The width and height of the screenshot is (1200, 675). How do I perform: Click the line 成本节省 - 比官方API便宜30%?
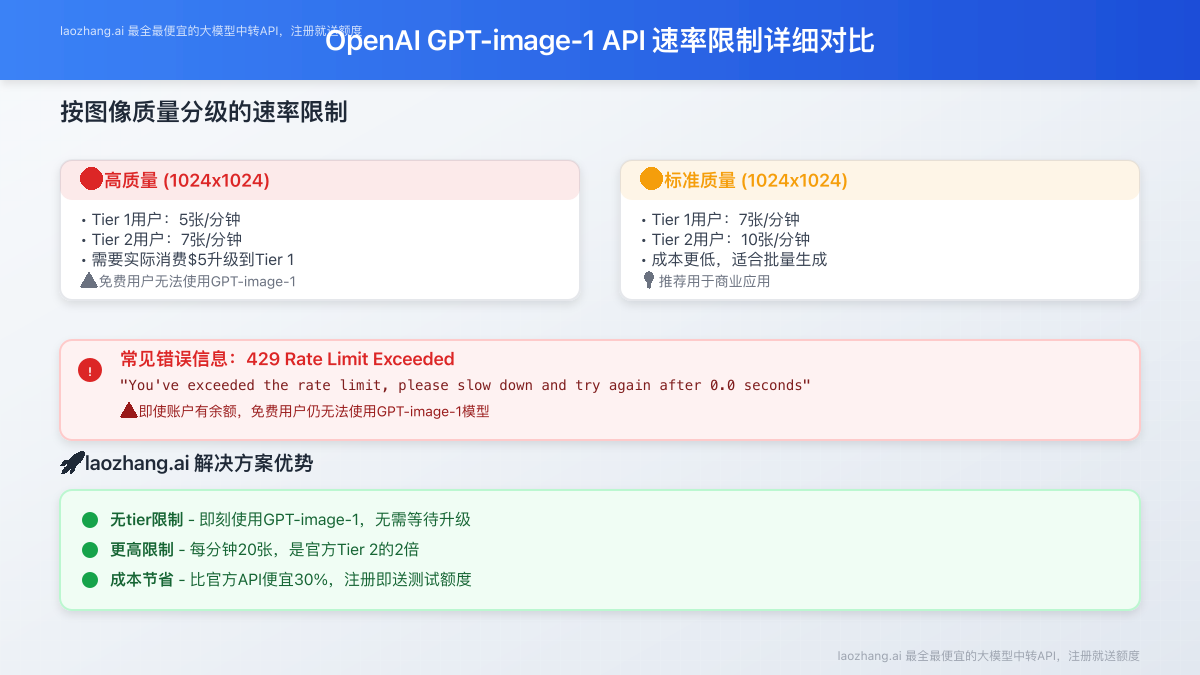click(290, 580)
